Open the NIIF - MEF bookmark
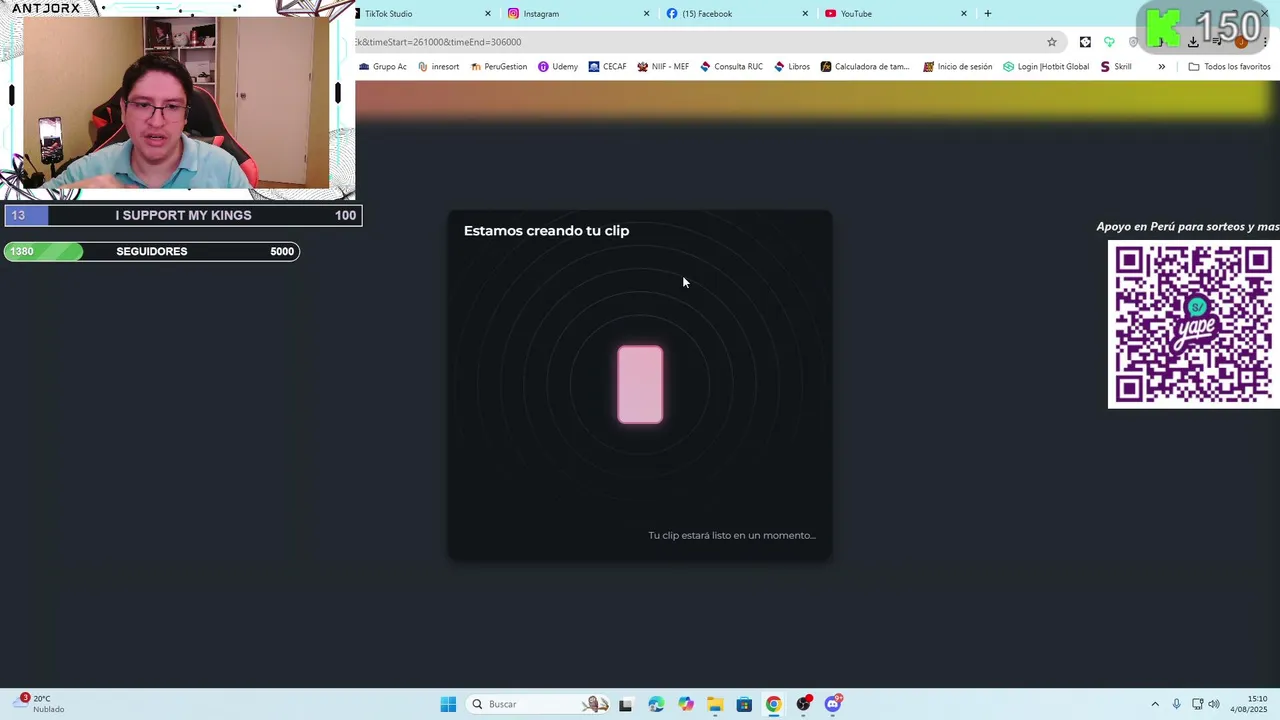The image size is (1280, 720). pos(663,67)
